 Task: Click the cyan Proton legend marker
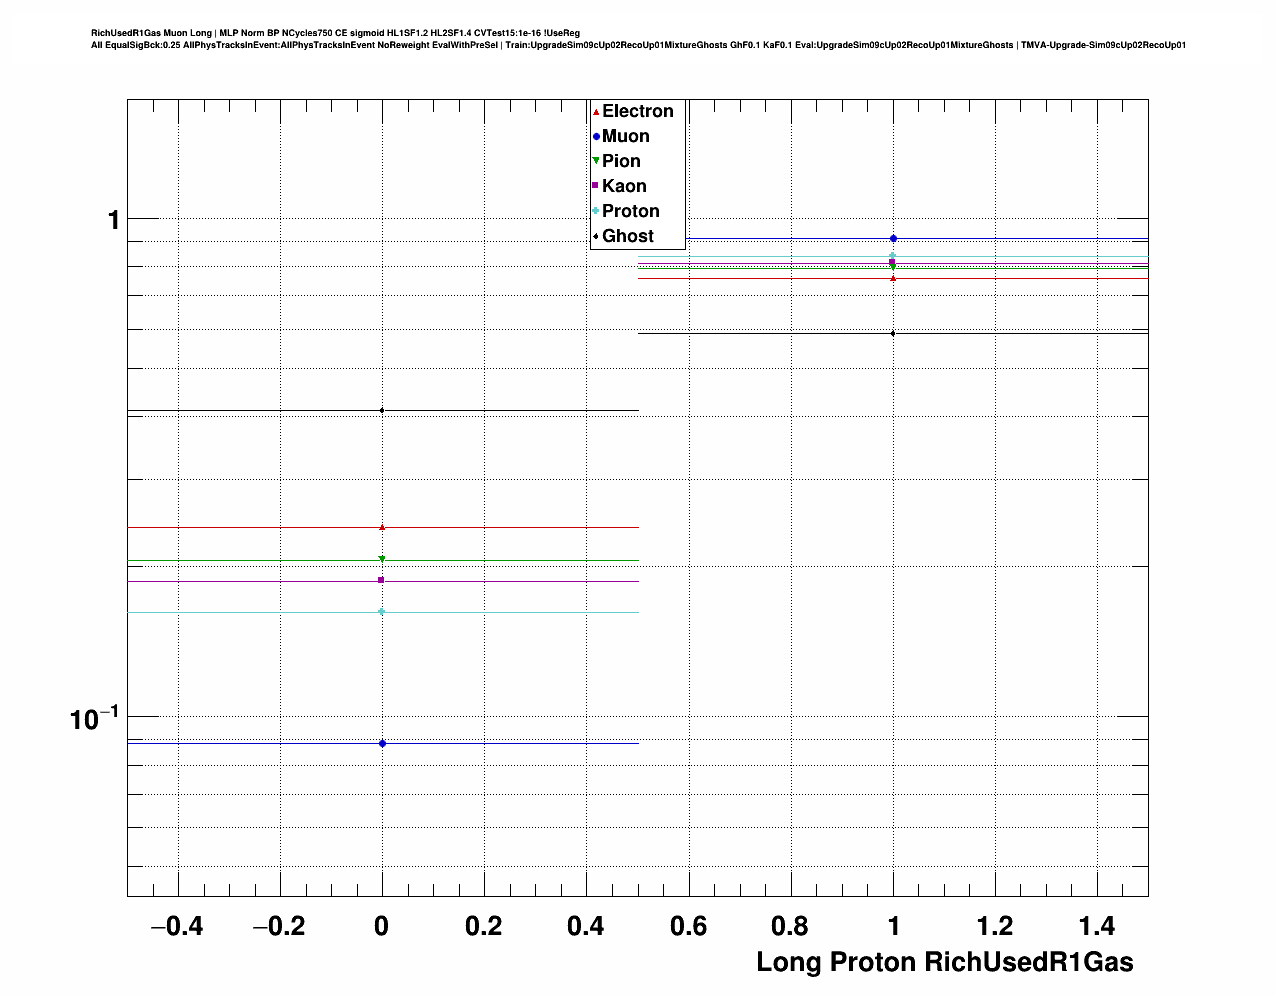point(596,211)
